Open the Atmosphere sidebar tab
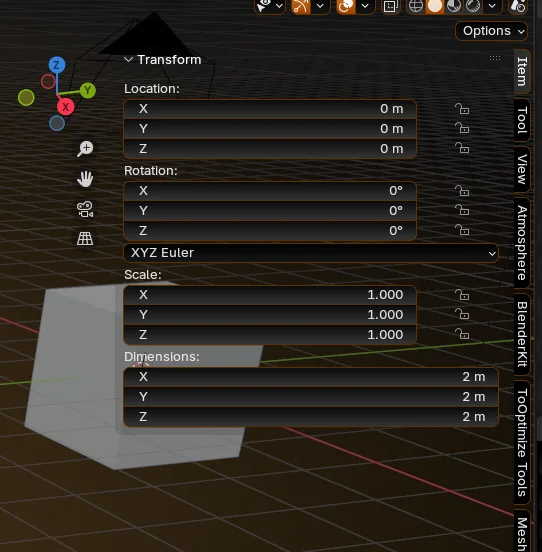Viewport: 542px width, 552px height. pyautogui.click(x=522, y=243)
